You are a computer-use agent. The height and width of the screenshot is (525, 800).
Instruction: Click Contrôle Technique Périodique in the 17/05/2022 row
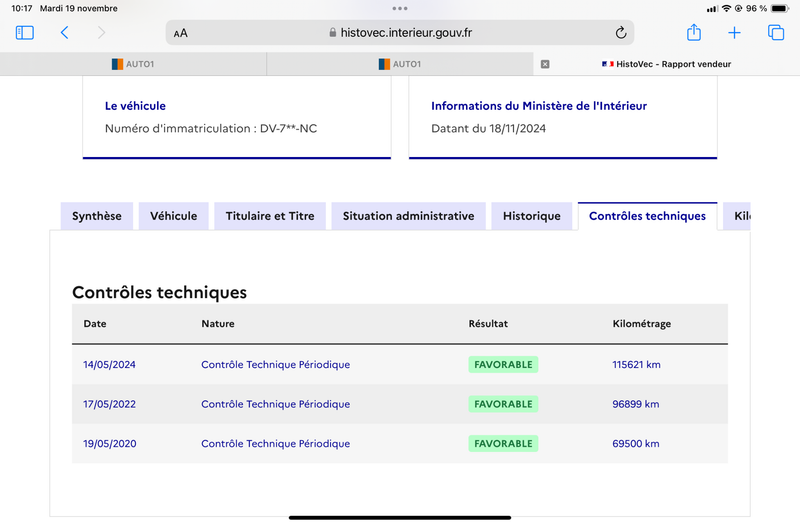276,404
